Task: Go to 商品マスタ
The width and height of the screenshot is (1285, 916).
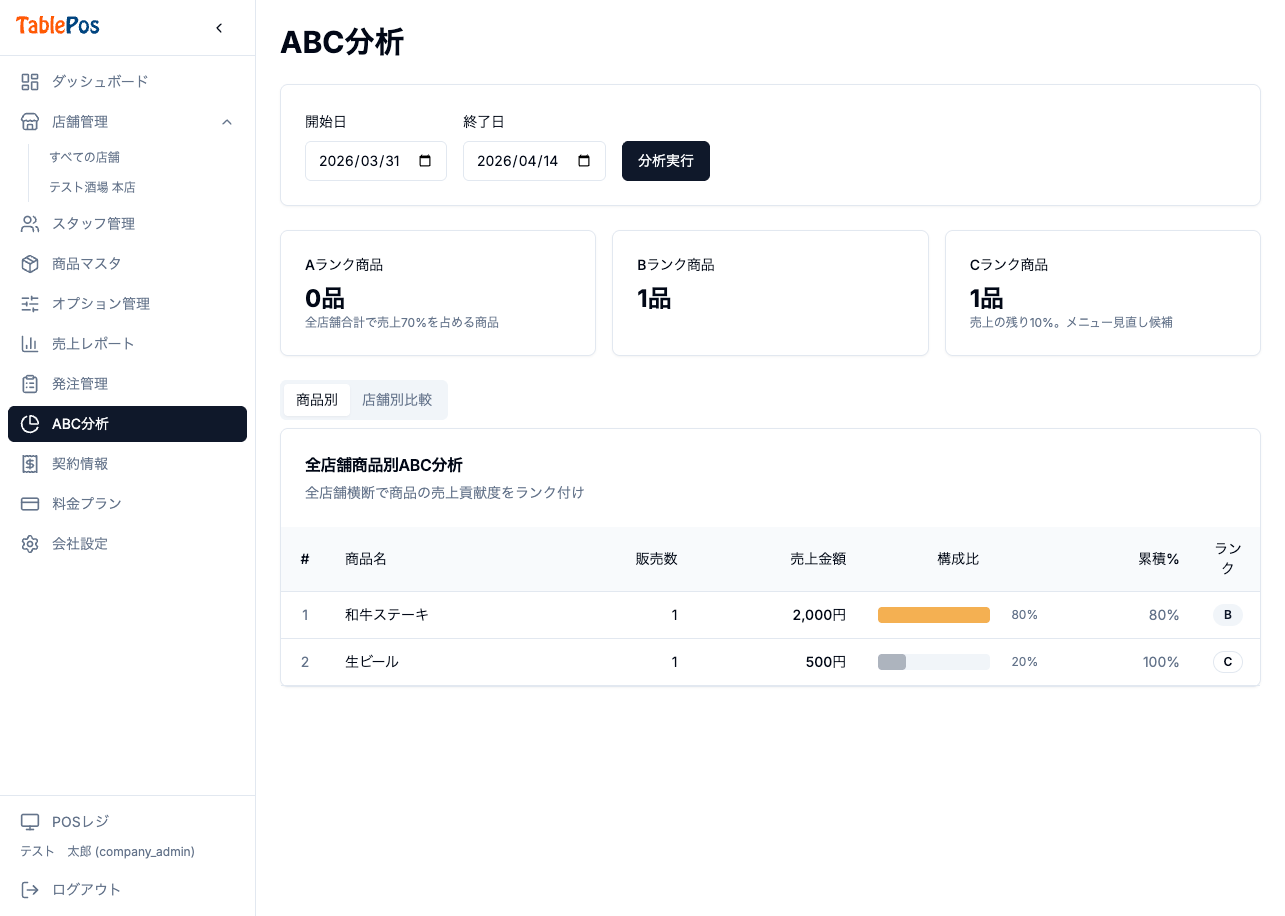Action: [127, 264]
